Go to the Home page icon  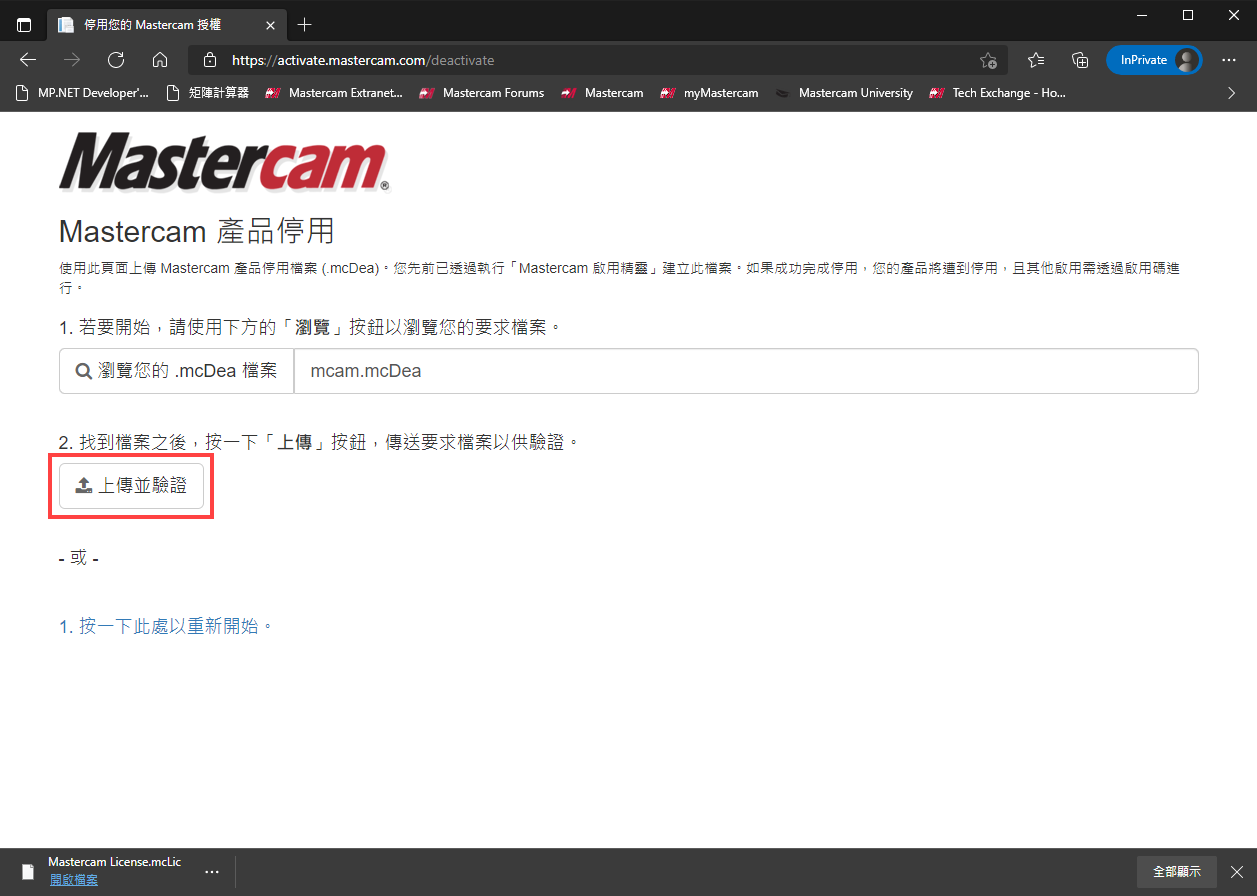[x=160, y=60]
